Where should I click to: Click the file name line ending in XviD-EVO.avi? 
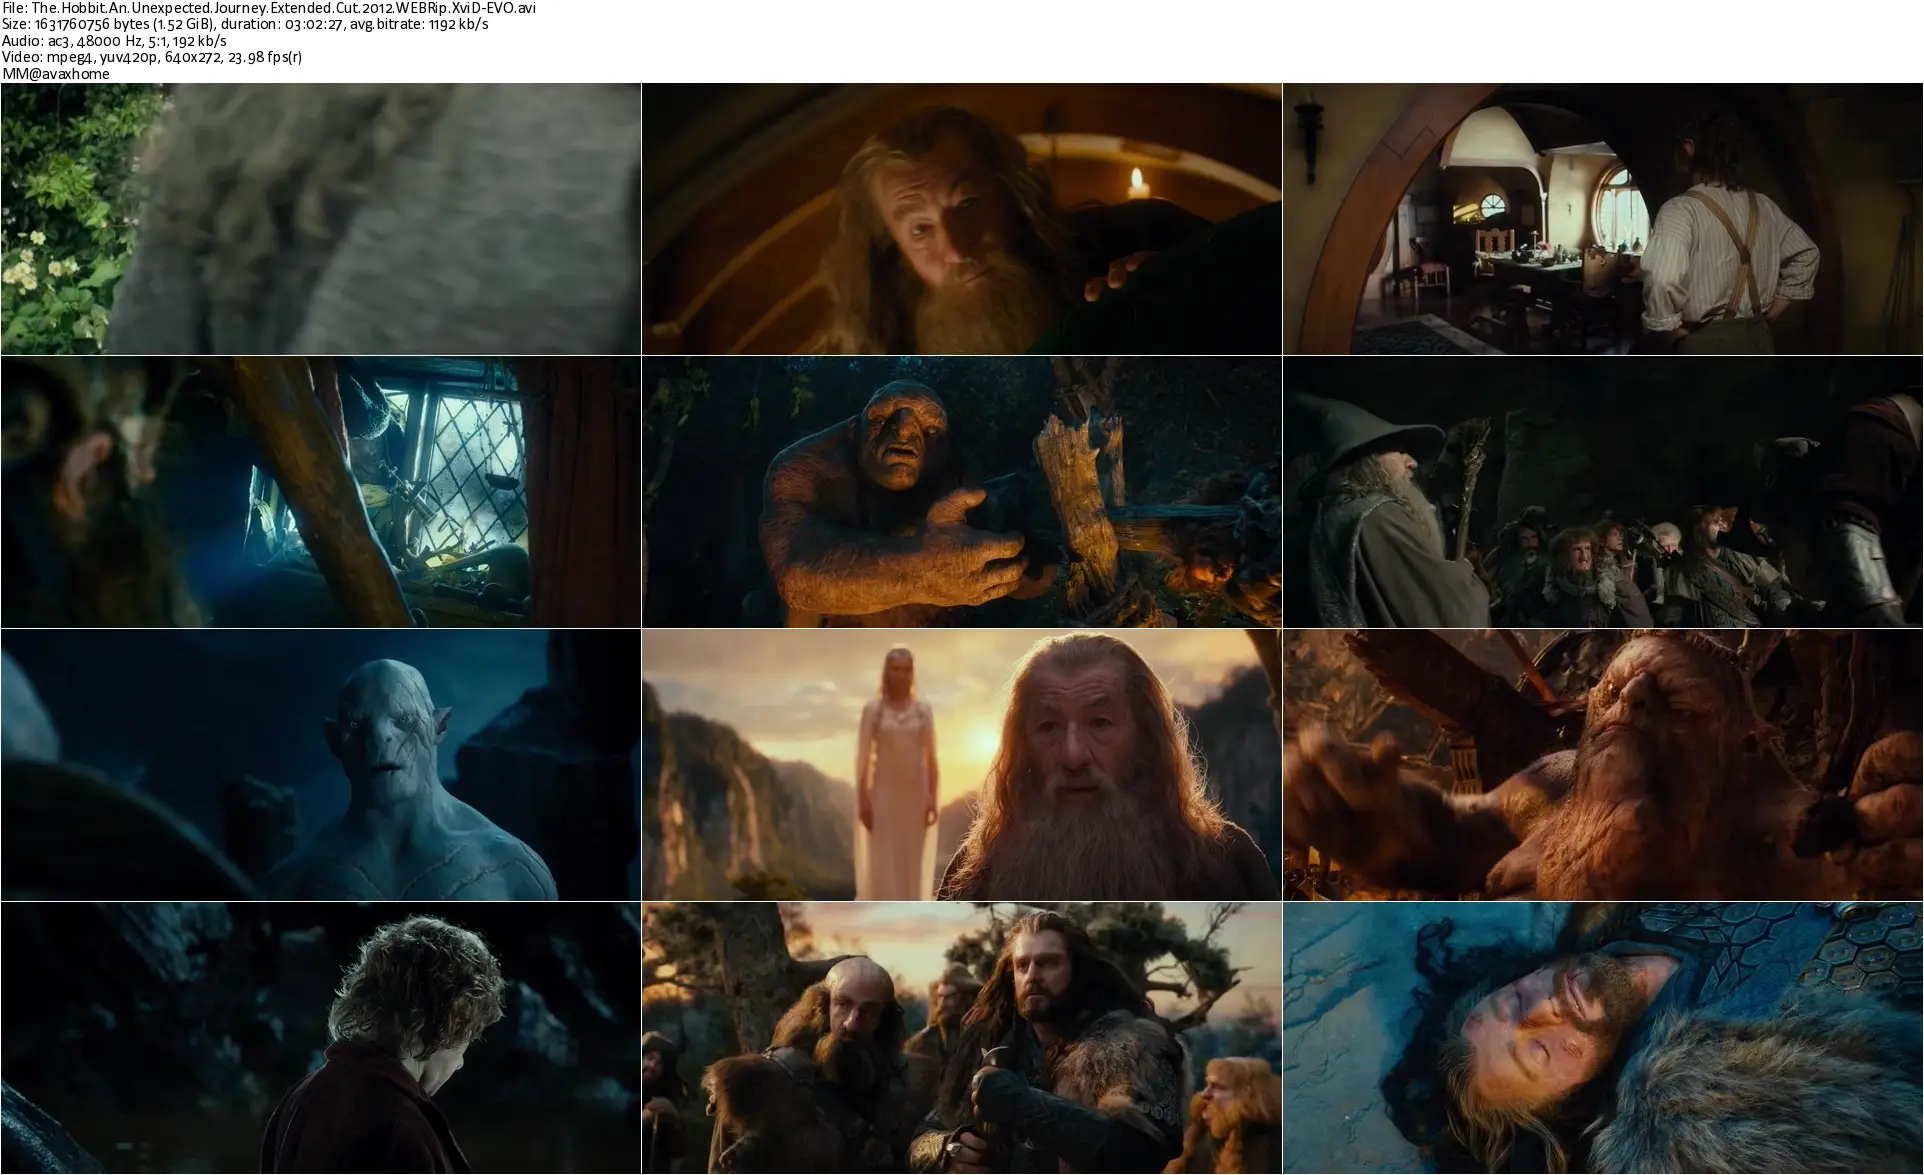pyautogui.click(x=270, y=8)
